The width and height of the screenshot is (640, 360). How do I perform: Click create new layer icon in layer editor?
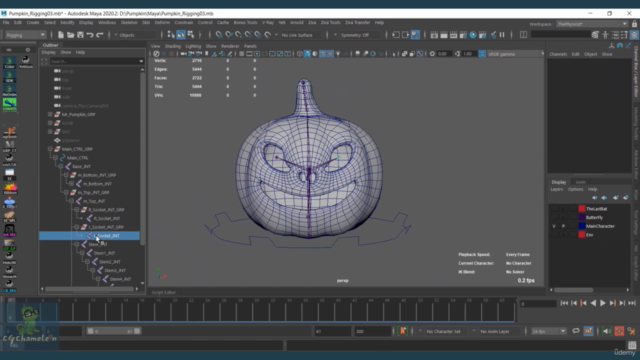pyautogui.click(x=616, y=198)
